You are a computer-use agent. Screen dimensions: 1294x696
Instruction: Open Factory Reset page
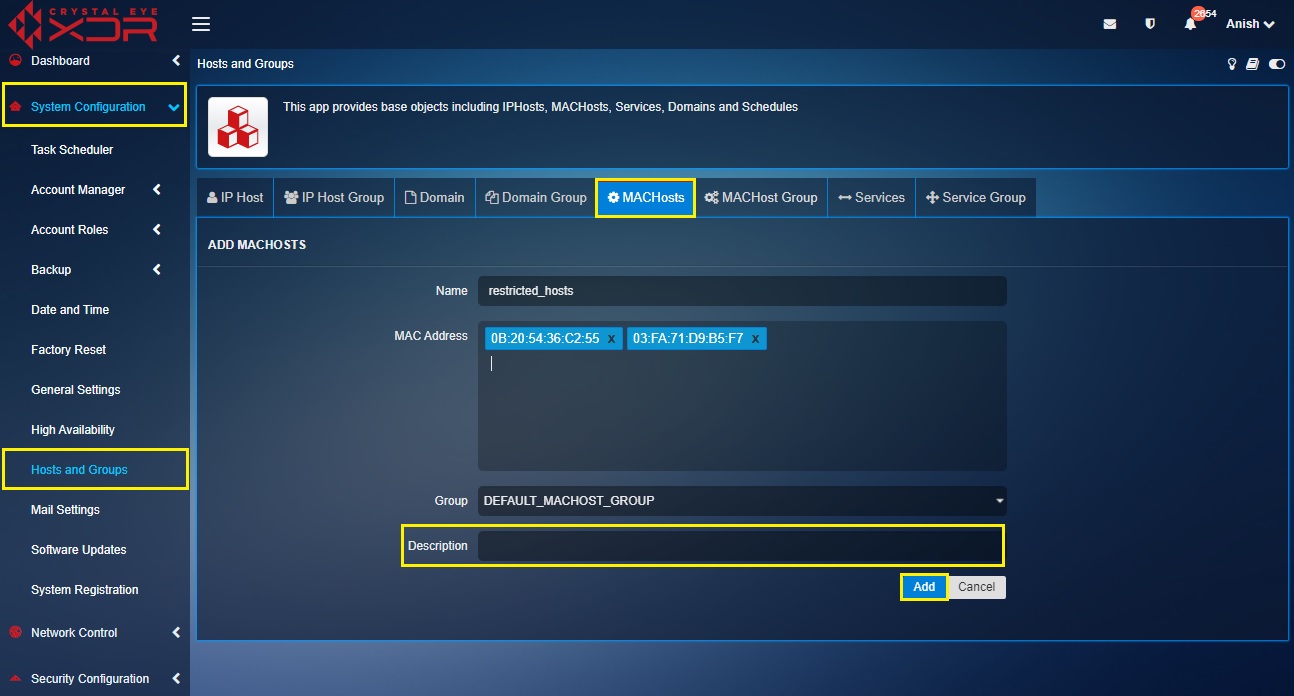pyautogui.click(x=68, y=350)
